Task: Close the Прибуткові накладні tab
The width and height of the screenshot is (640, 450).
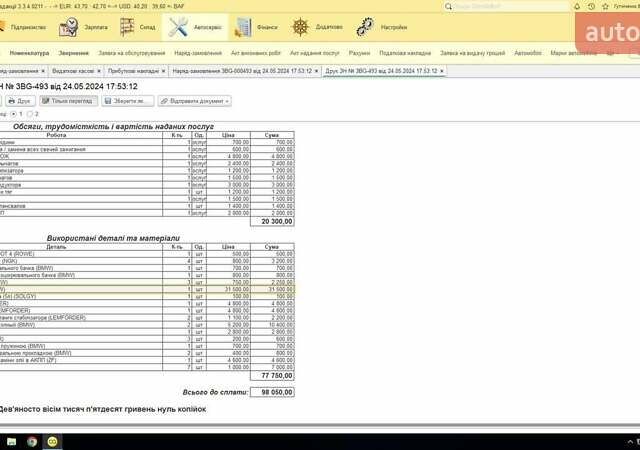Action: point(162,72)
